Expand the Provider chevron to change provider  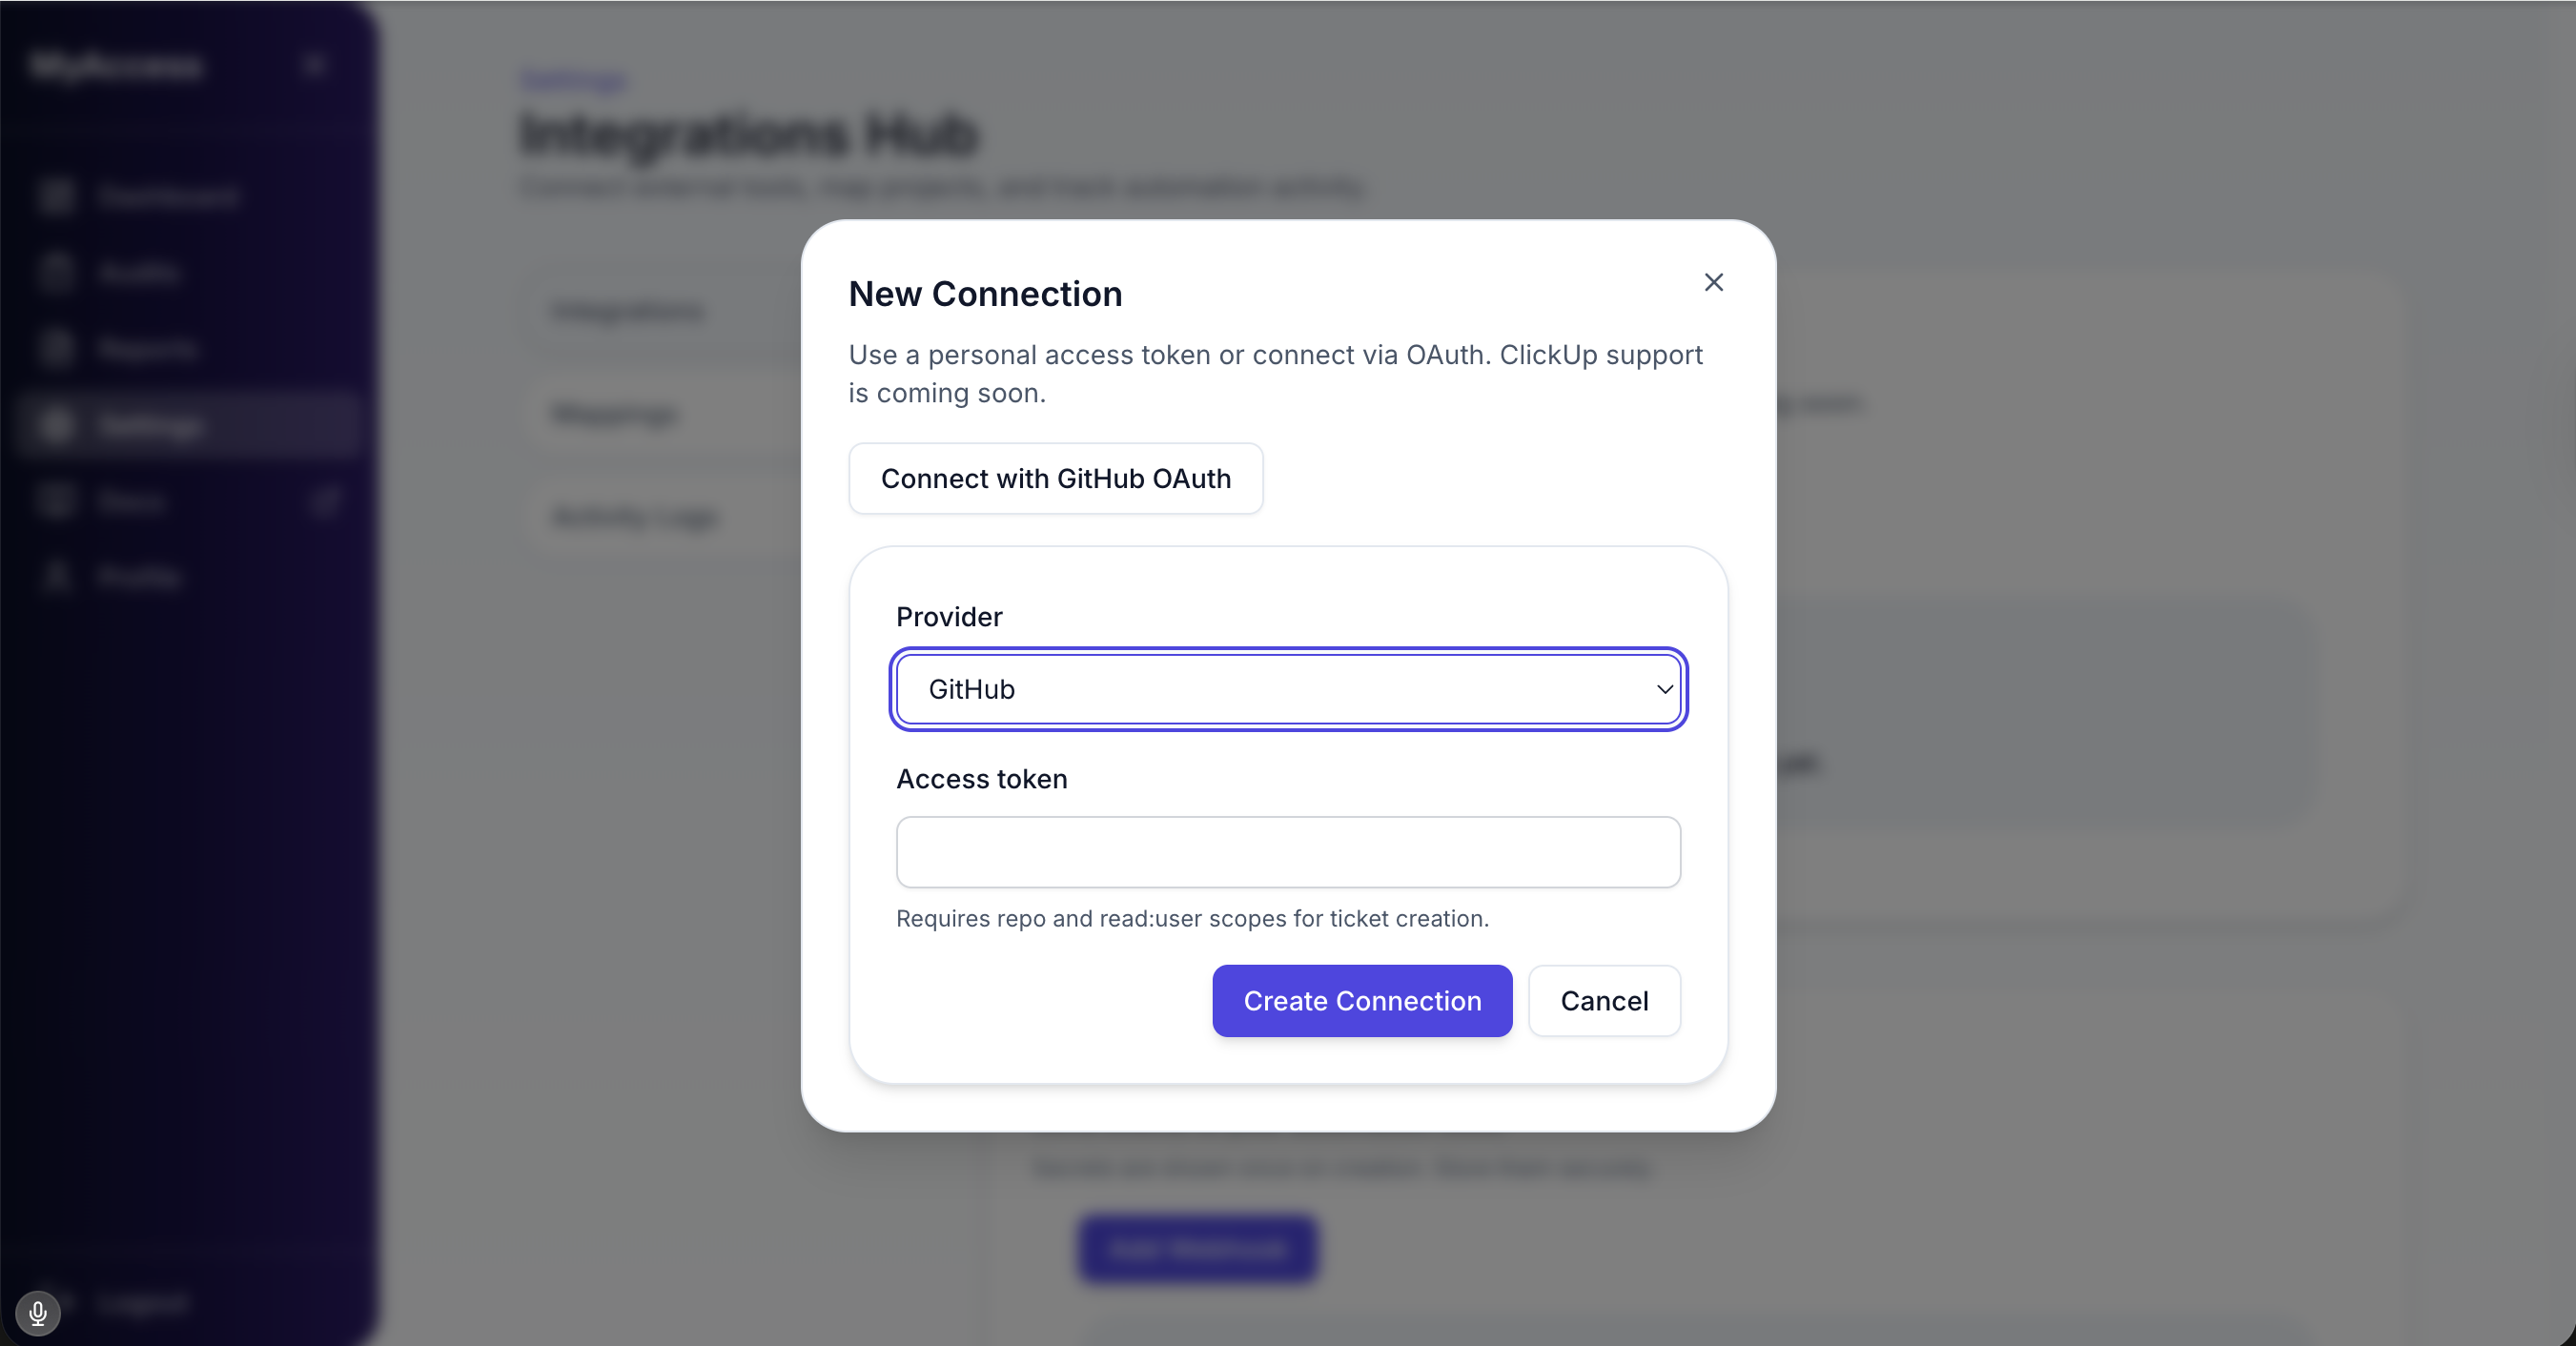[1663, 689]
